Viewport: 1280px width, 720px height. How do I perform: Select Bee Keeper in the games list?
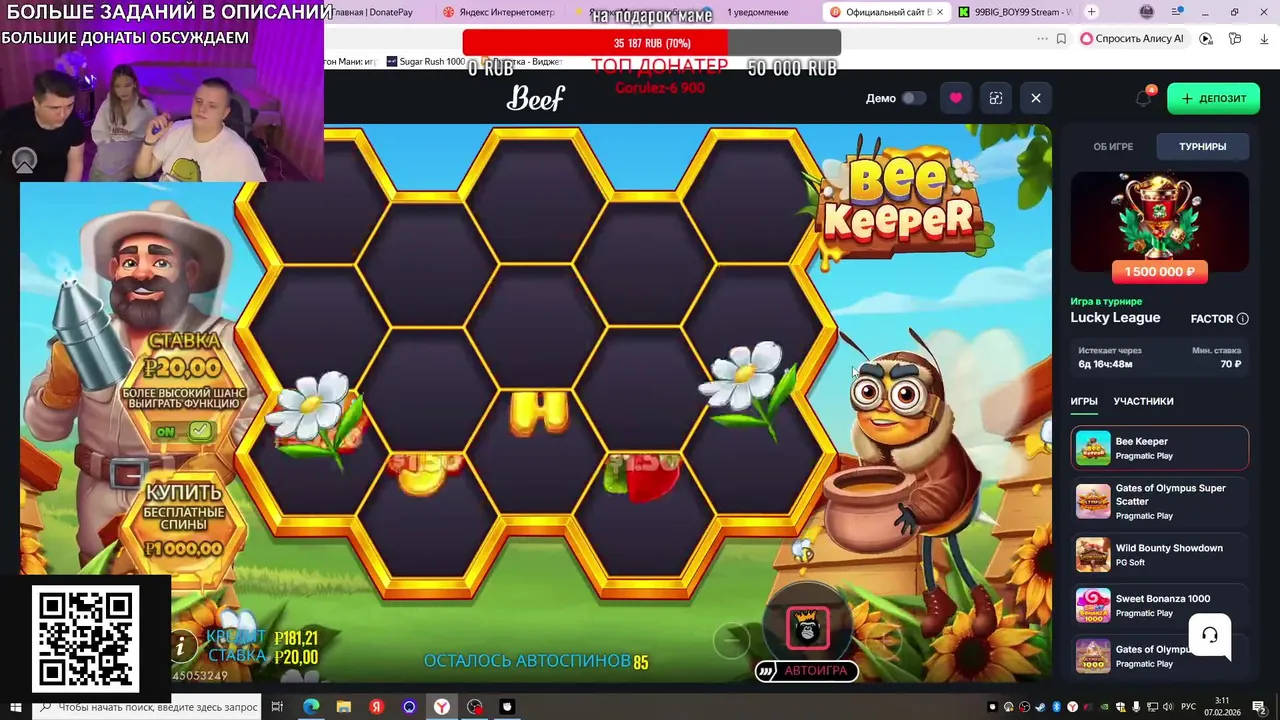click(1160, 448)
